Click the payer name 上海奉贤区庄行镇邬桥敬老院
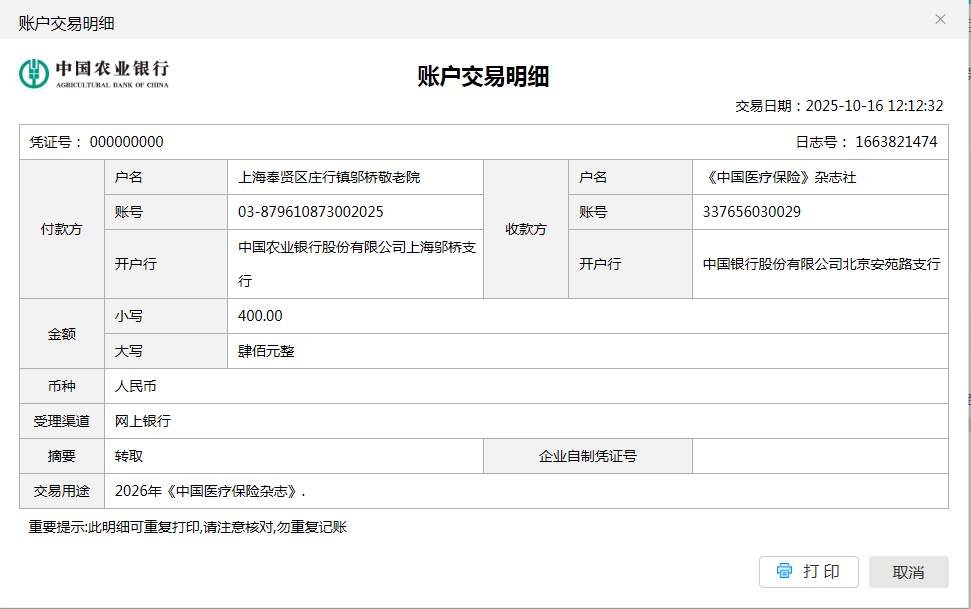 [x=329, y=177]
